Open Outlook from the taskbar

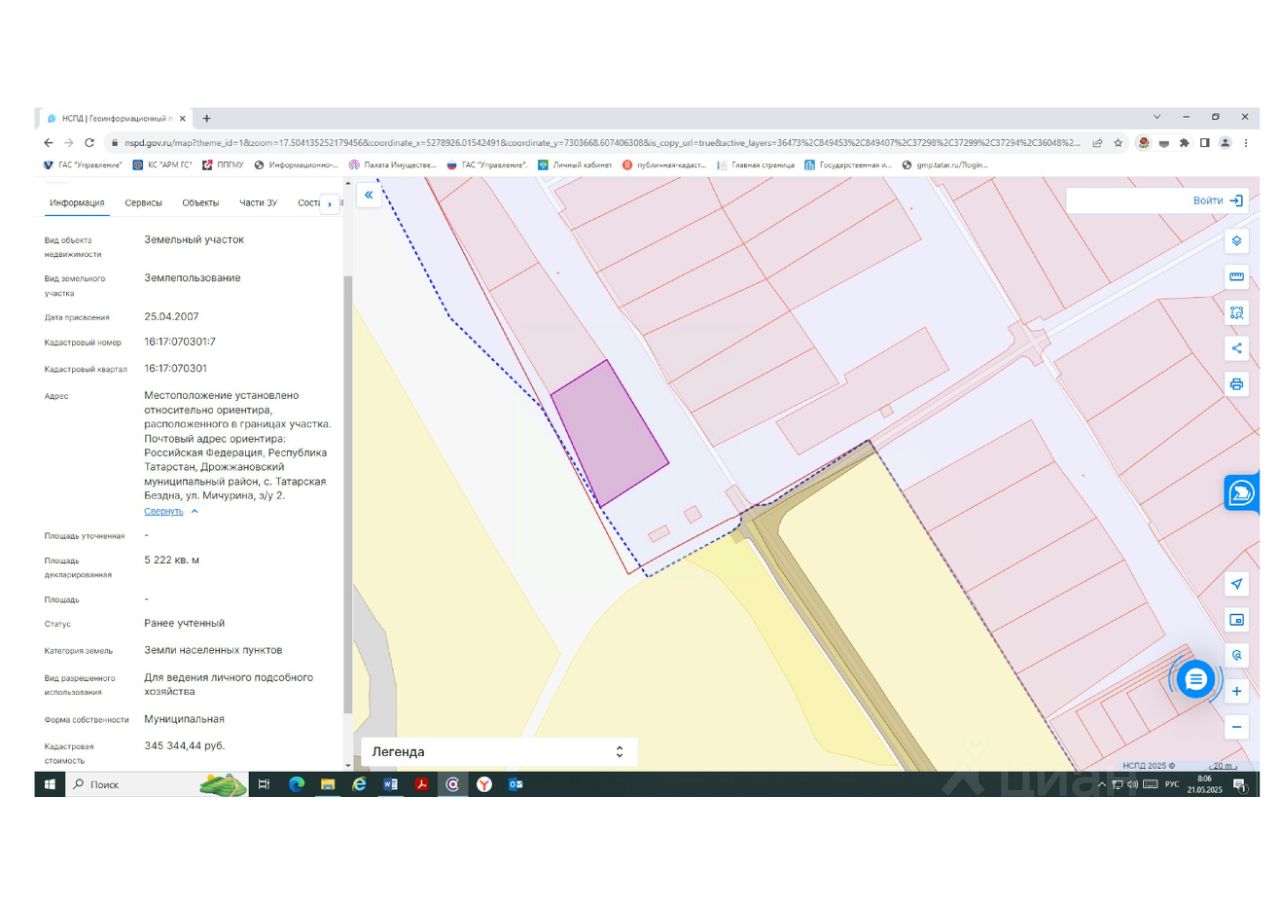515,785
